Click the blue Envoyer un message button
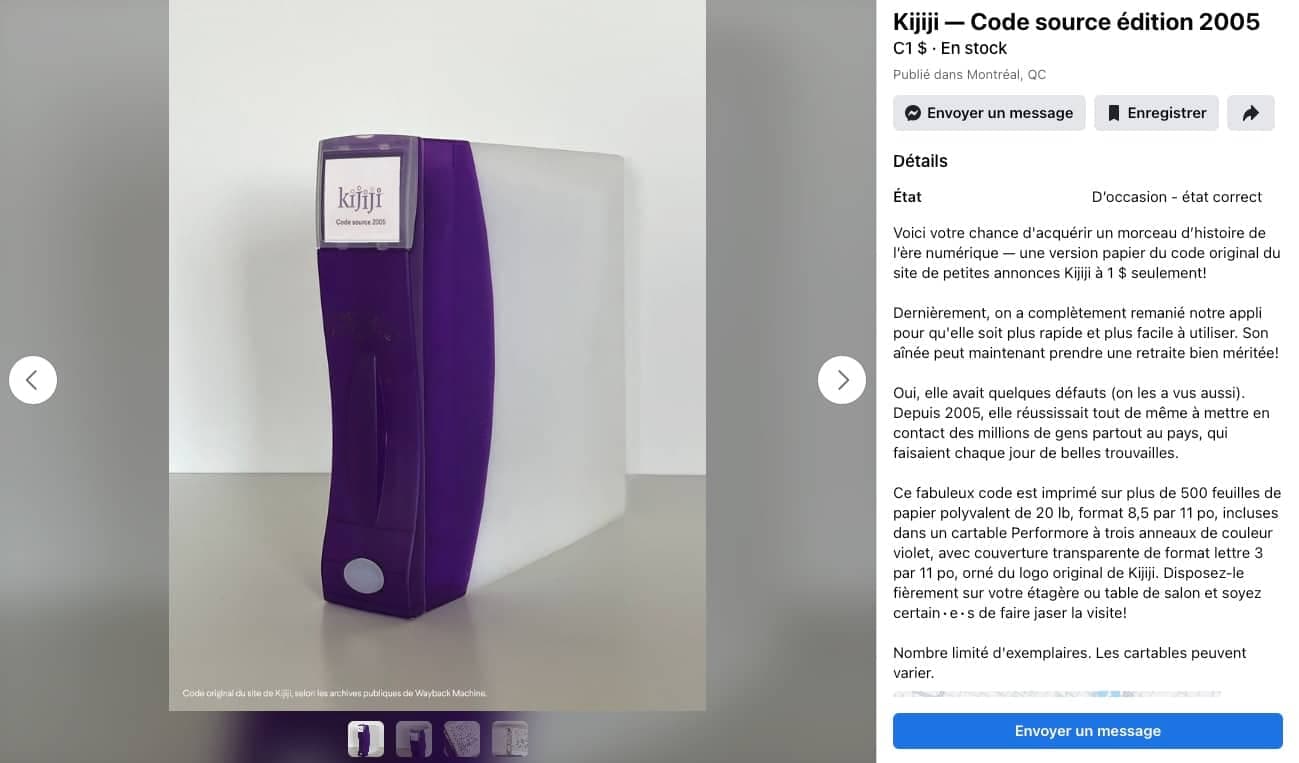This screenshot has height=763, width=1299. (x=1088, y=731)
